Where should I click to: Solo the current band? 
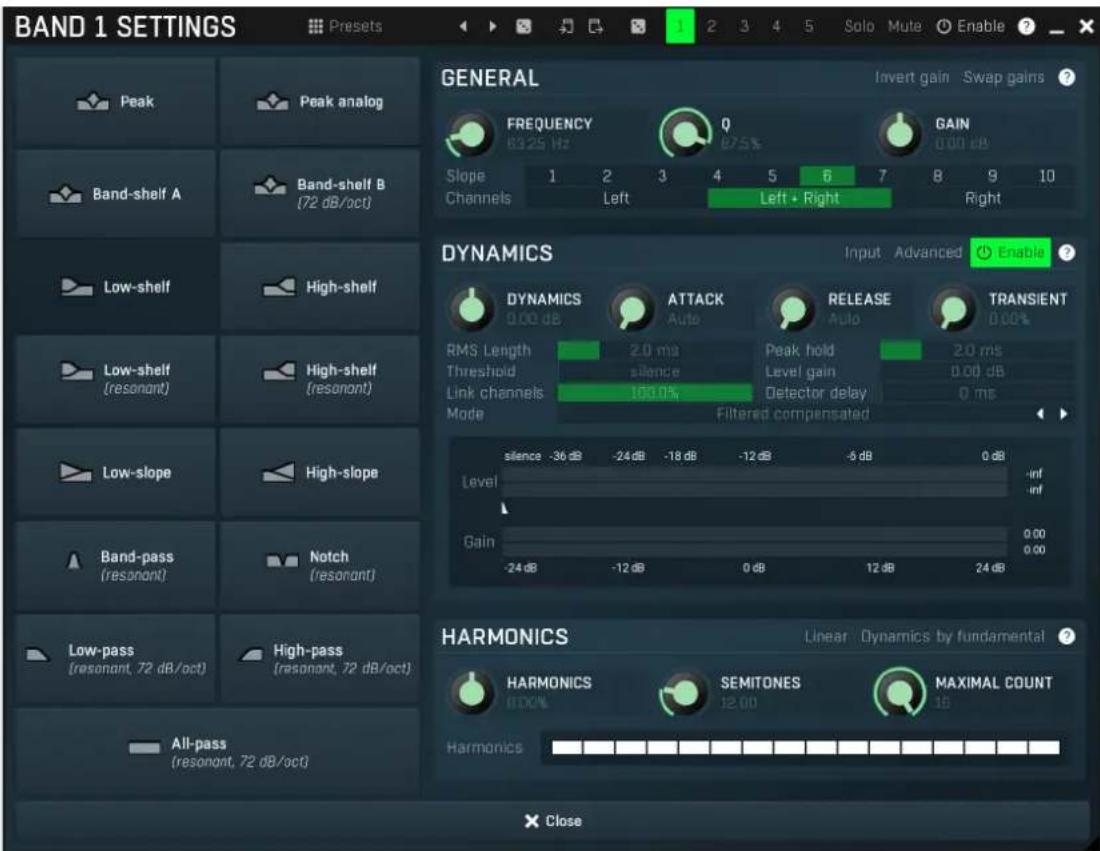(x=859, y=27)
